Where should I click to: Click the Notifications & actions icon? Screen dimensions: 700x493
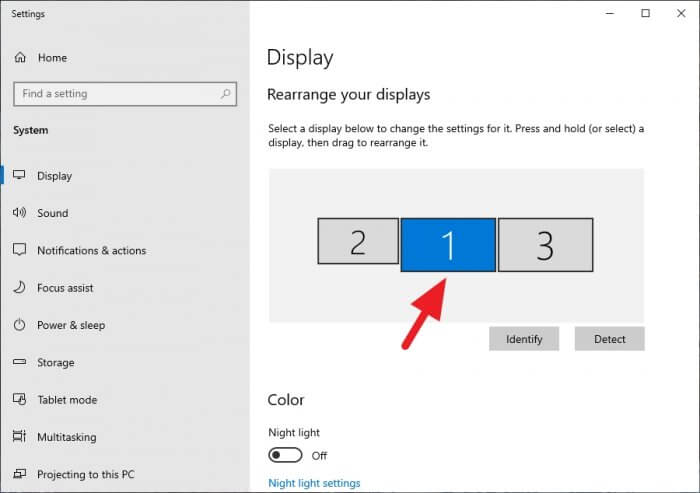point(19,250)
